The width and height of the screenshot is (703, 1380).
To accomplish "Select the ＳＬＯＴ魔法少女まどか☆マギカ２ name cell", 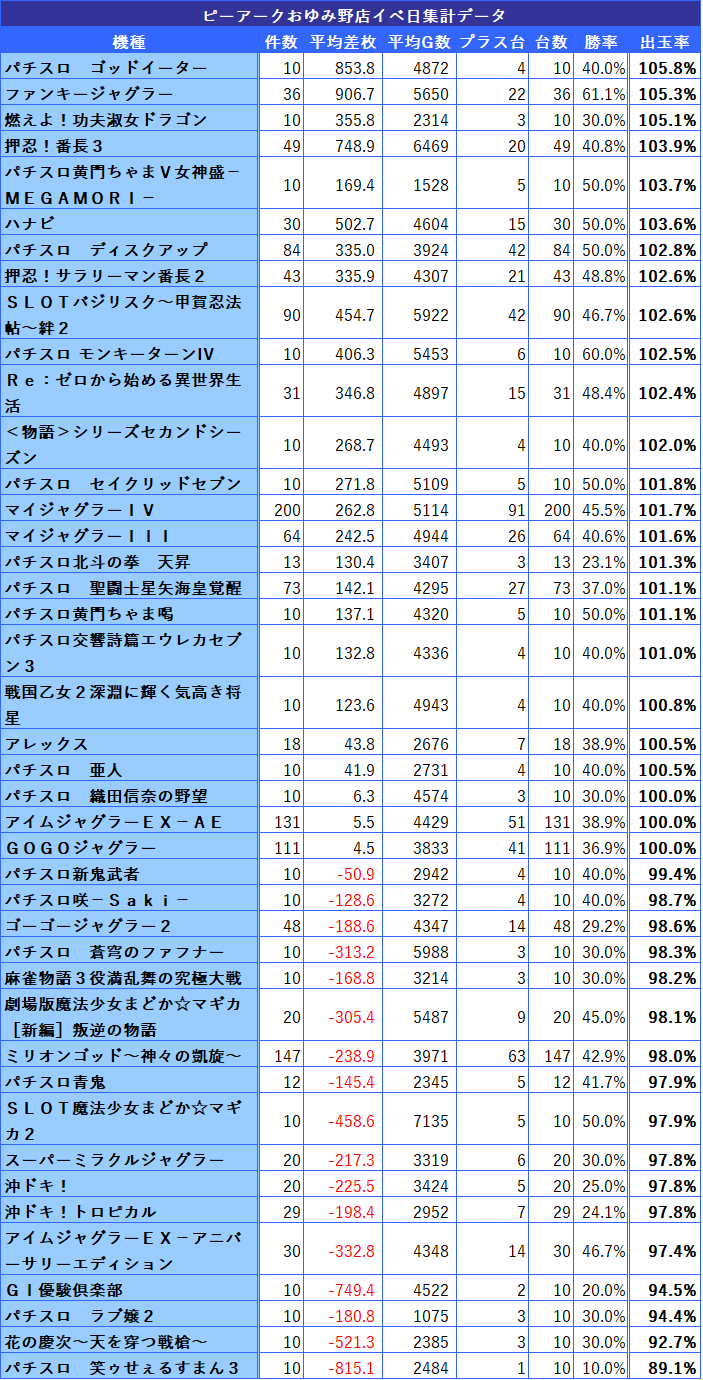I will point(129,1120).
